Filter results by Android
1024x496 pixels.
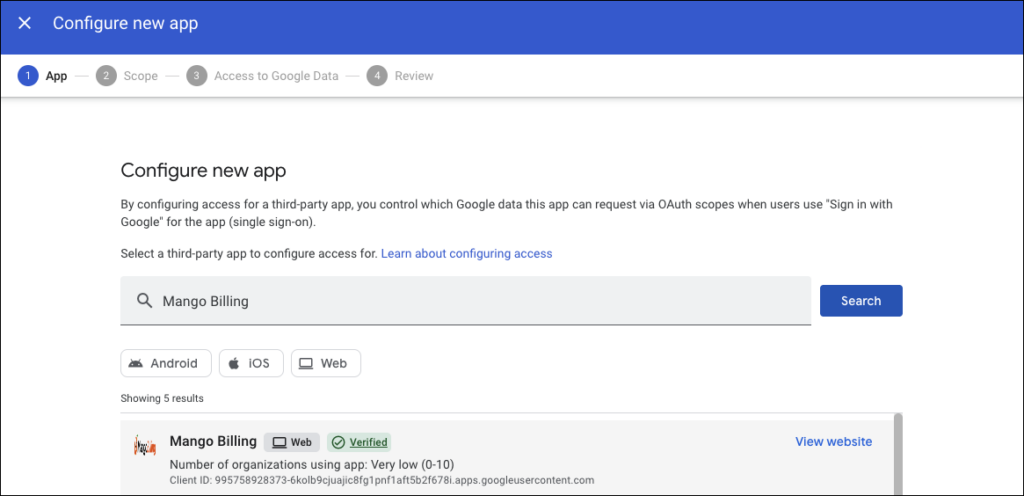(166, 364)
